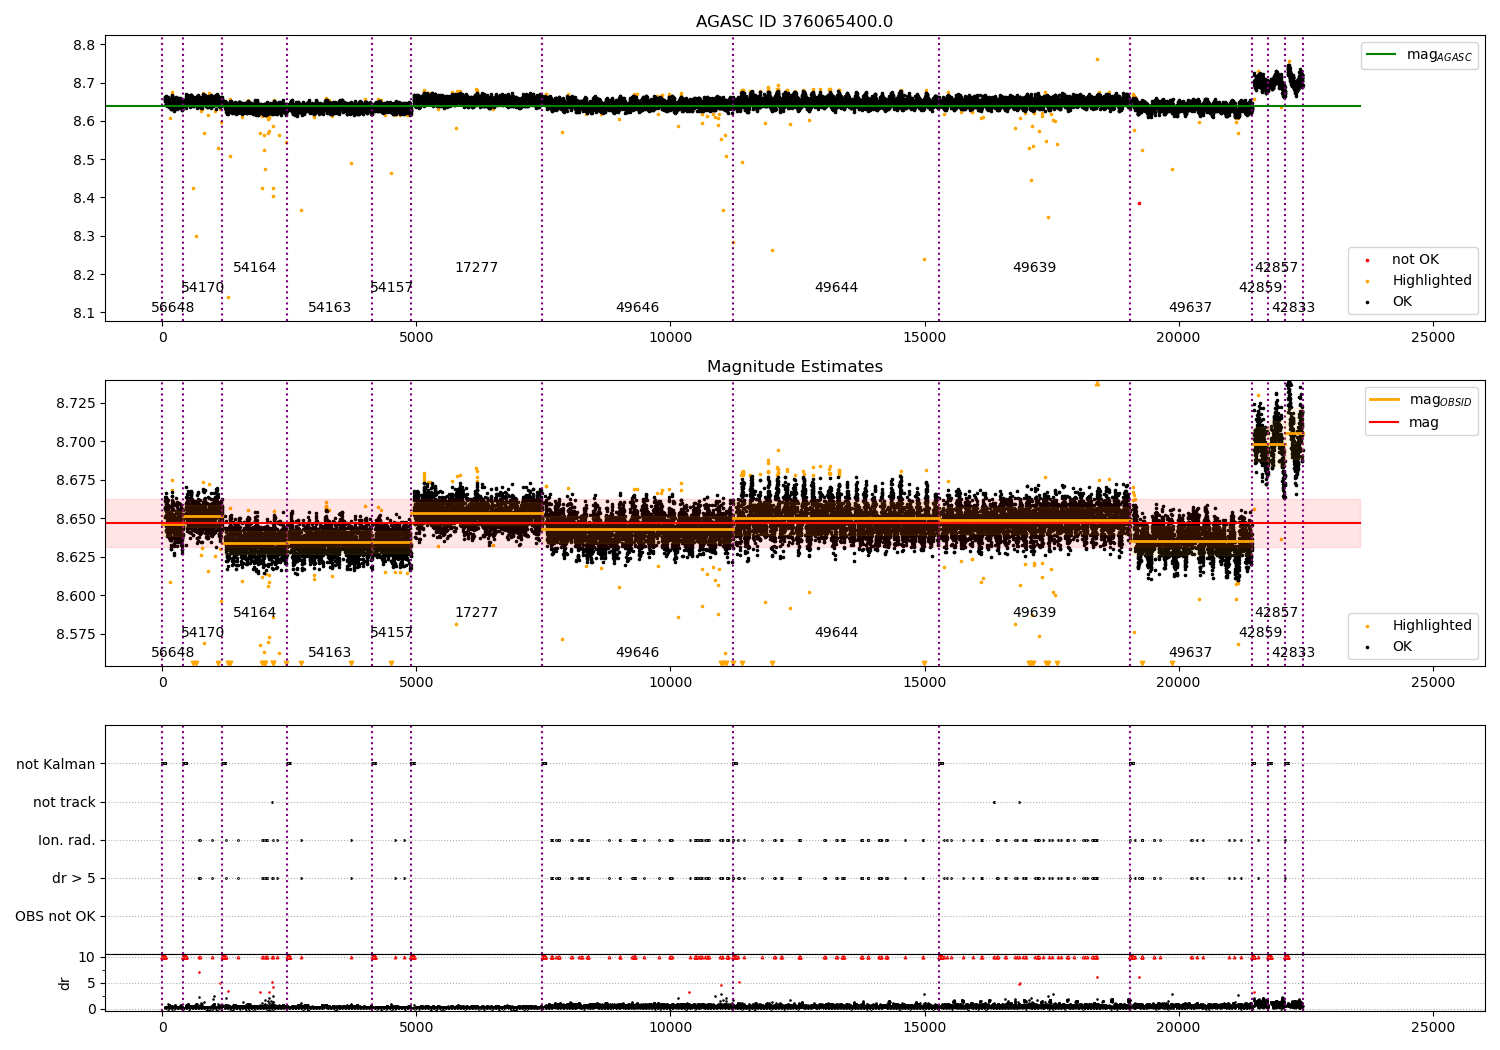Viewport: 1500px width, 1050px height.
Task: Select the green mag AGASC legend line
Action: (1383, 55)
